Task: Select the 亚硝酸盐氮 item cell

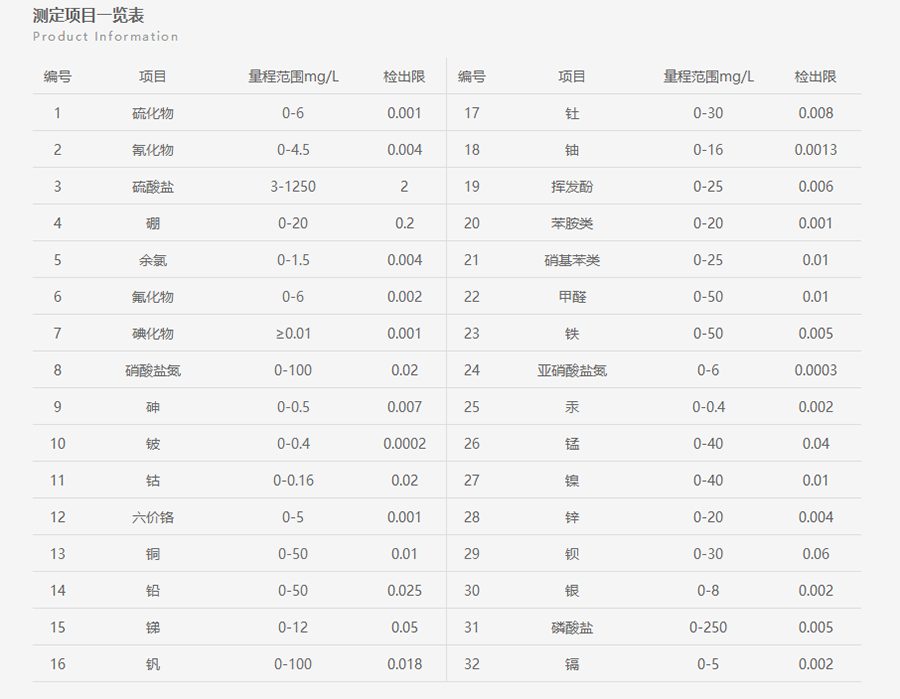Action: 572,370
